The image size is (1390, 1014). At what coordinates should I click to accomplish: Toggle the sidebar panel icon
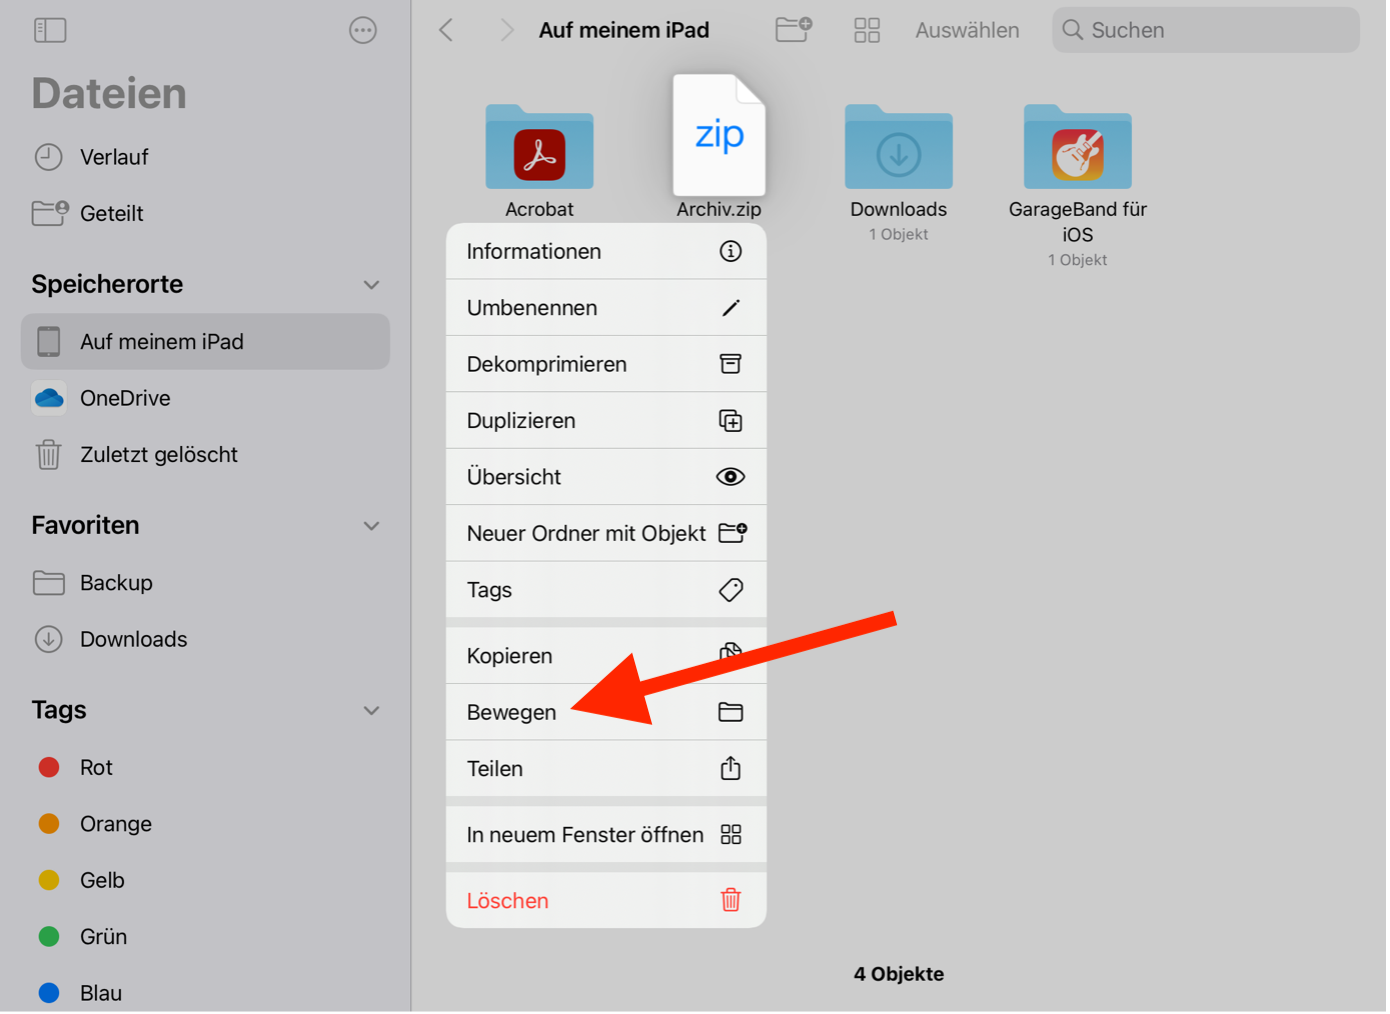click(49, 30)
